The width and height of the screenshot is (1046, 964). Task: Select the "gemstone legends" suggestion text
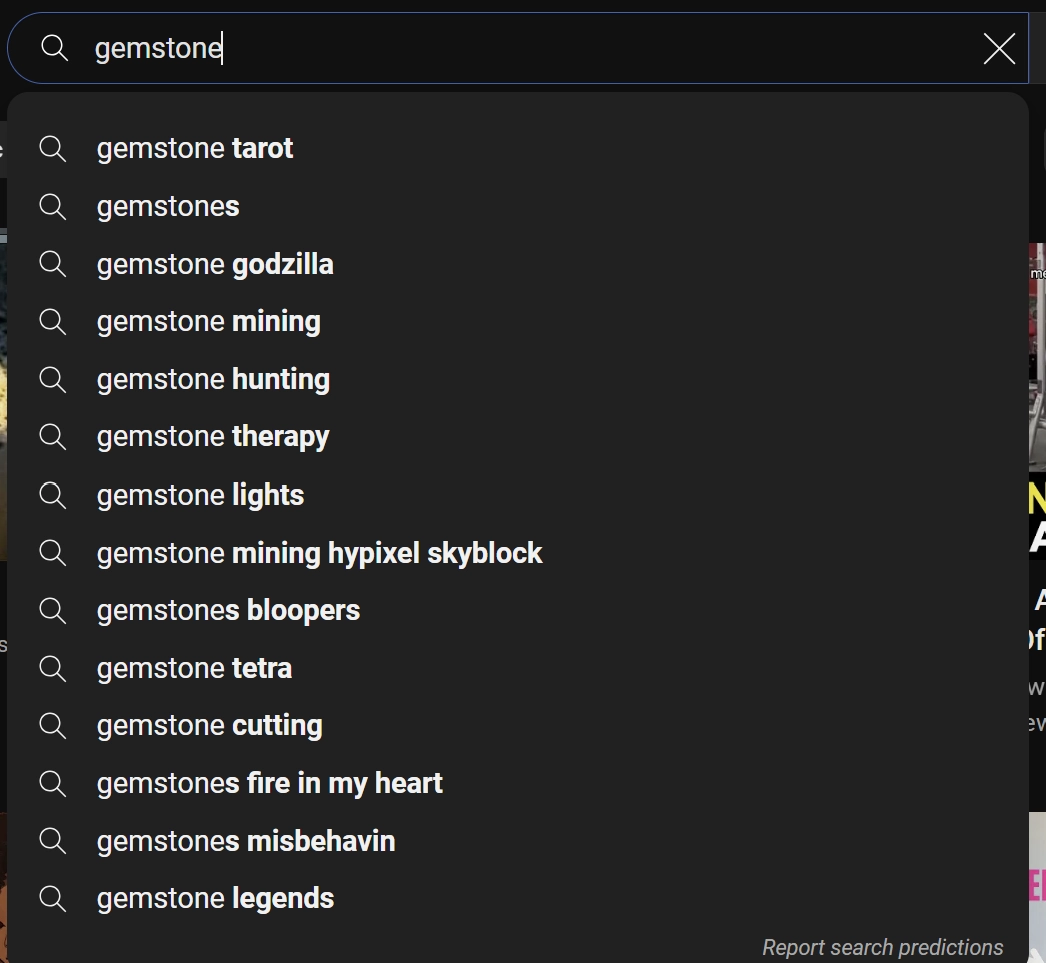pos(215,898)
